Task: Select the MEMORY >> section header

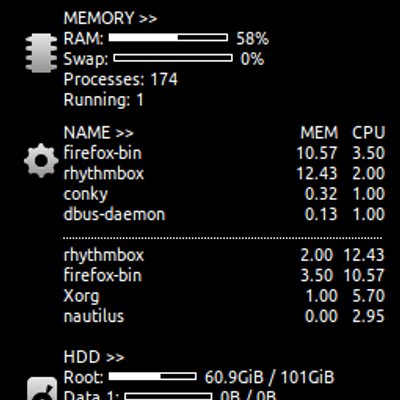Action: coord(110,18)
